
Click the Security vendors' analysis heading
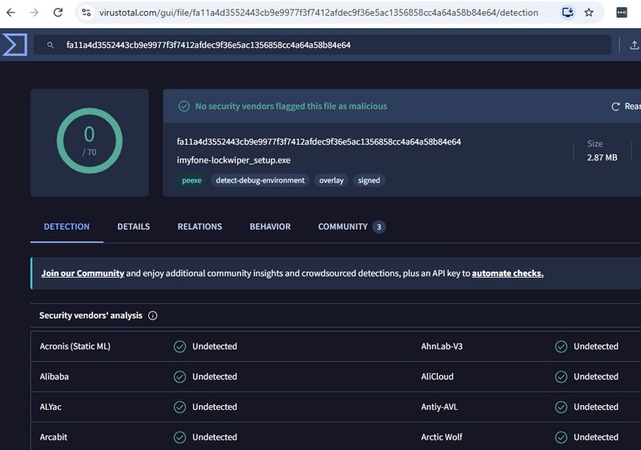click(x=91, y=316)
